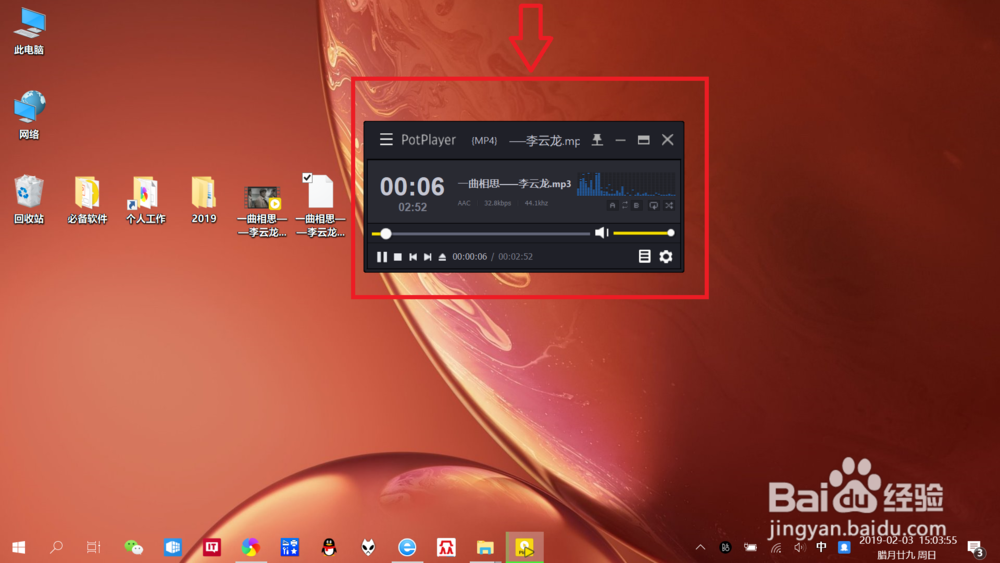Uncheck the blank document file's checkbox
The width and height of the screenshot is (1000, 563).
[307, 178]
